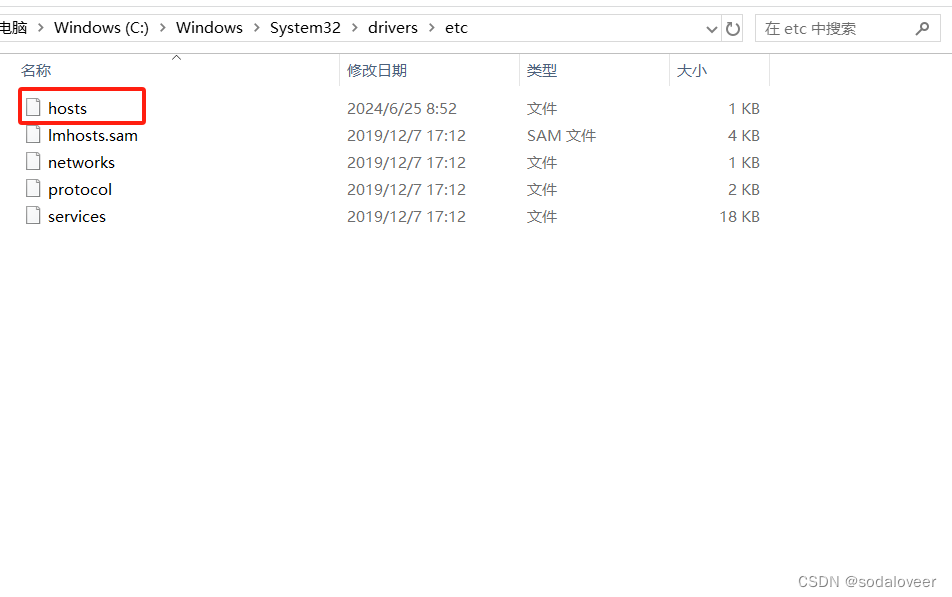Click the lmhosts.sam file icon
The width and height of the screenshot is (952, 597).
point(33,135)
